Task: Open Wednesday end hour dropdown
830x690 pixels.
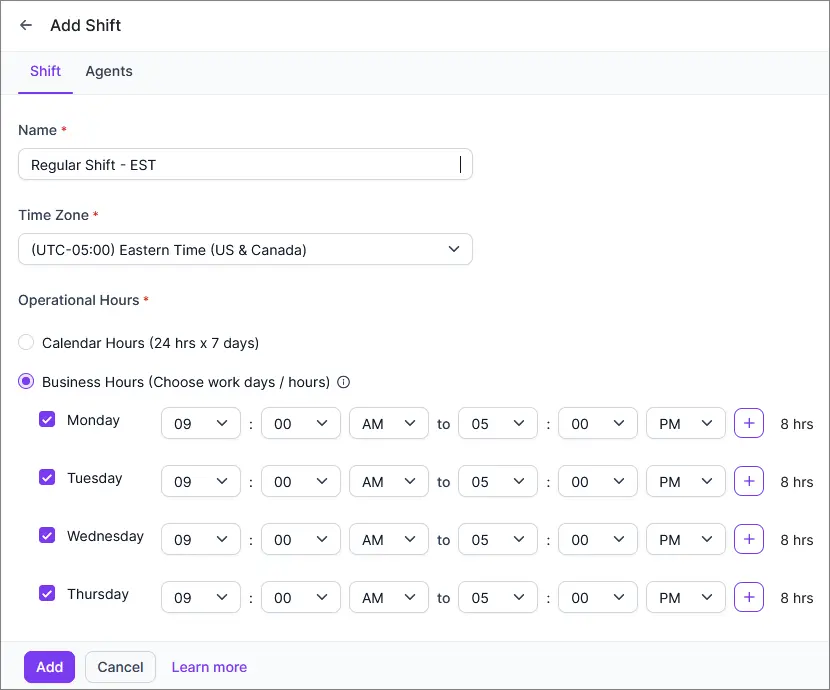Action: click(498, 539)
